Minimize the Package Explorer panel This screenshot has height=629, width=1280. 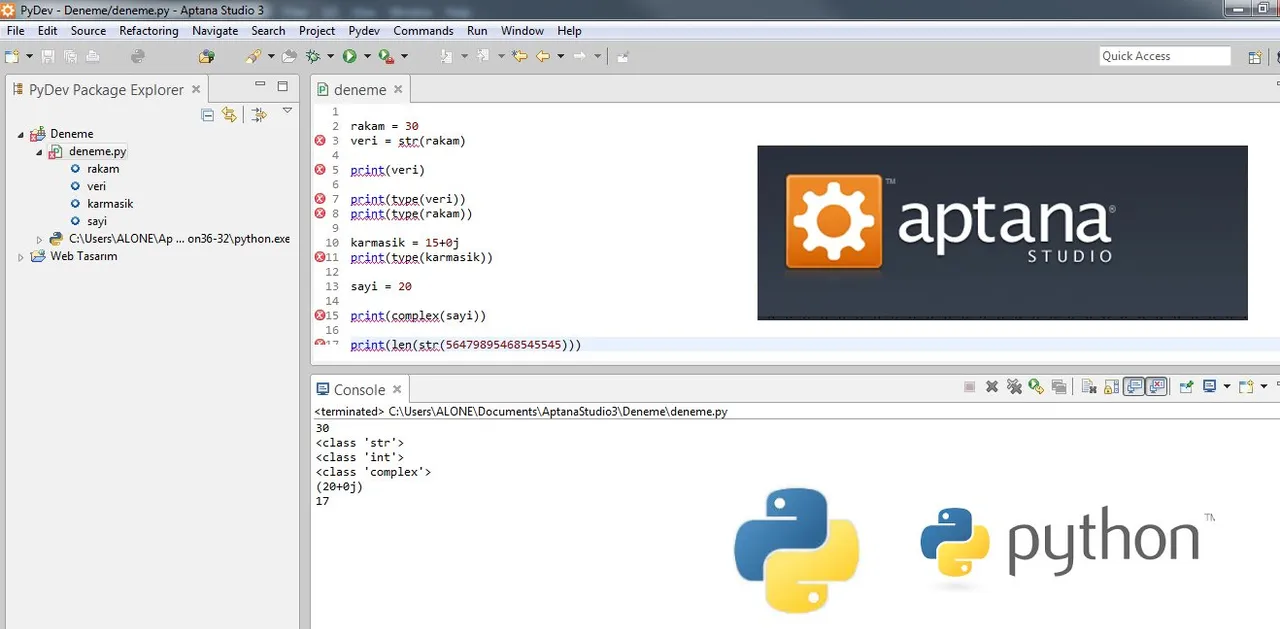(x=260, y=85)
